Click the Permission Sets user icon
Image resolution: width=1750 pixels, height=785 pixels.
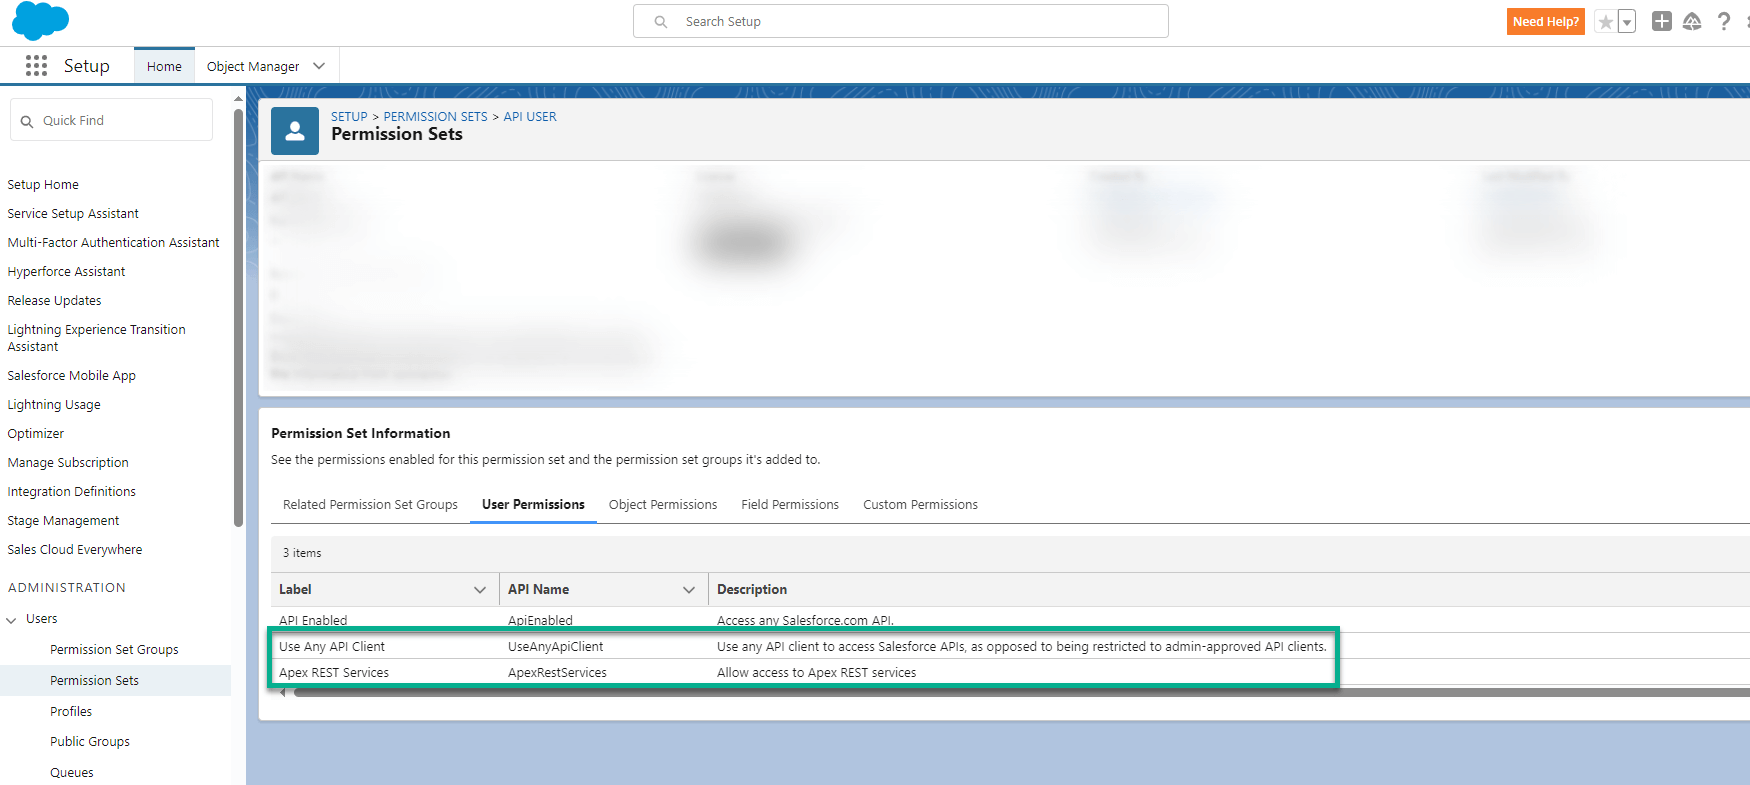coord(295,131)
